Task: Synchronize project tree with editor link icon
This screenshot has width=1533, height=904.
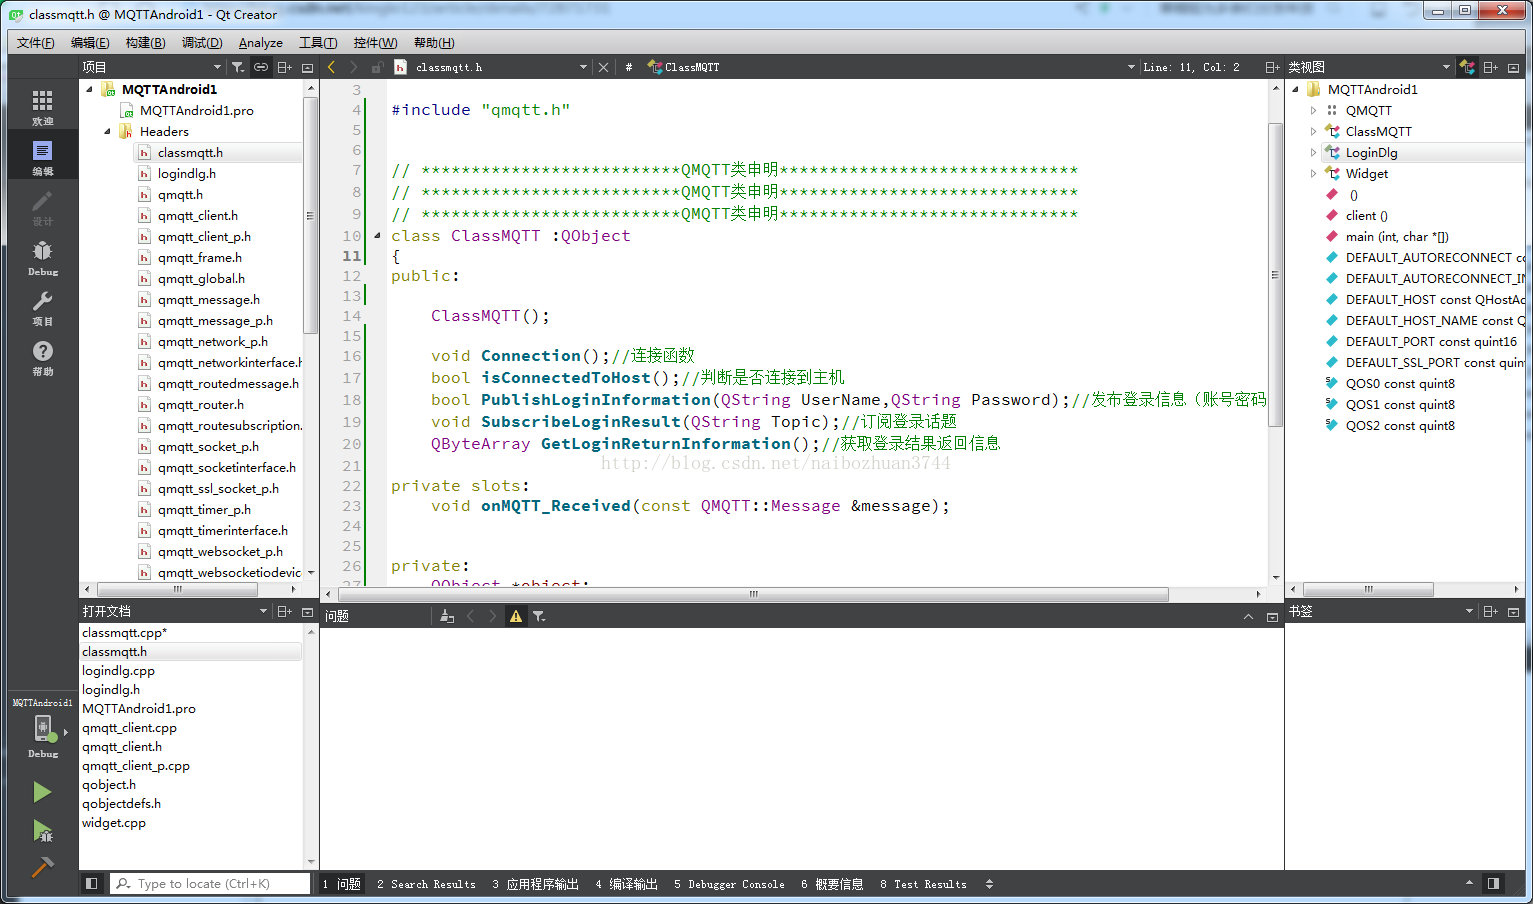Action: 261,67
